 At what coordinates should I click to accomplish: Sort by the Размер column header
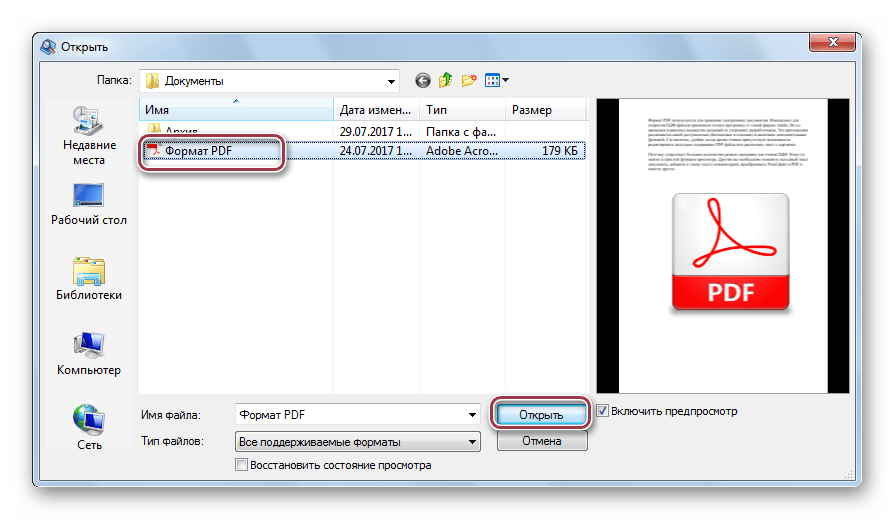pyautogui.click(x=546, y=110)
